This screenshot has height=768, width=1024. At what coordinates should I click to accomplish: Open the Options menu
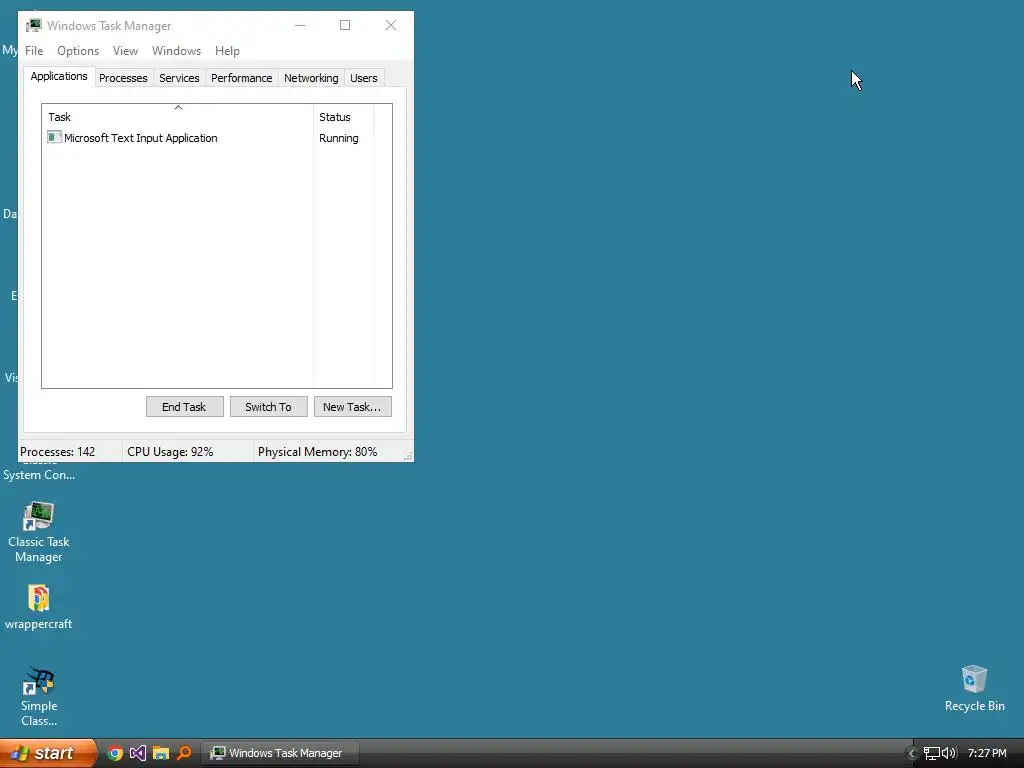78,51
